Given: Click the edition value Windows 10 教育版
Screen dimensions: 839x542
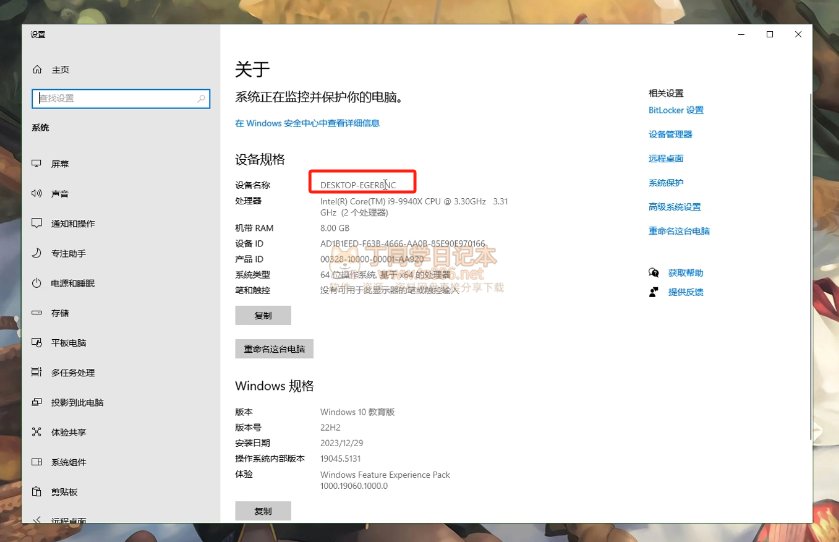Looking at the screenshot, I should 357,412.
